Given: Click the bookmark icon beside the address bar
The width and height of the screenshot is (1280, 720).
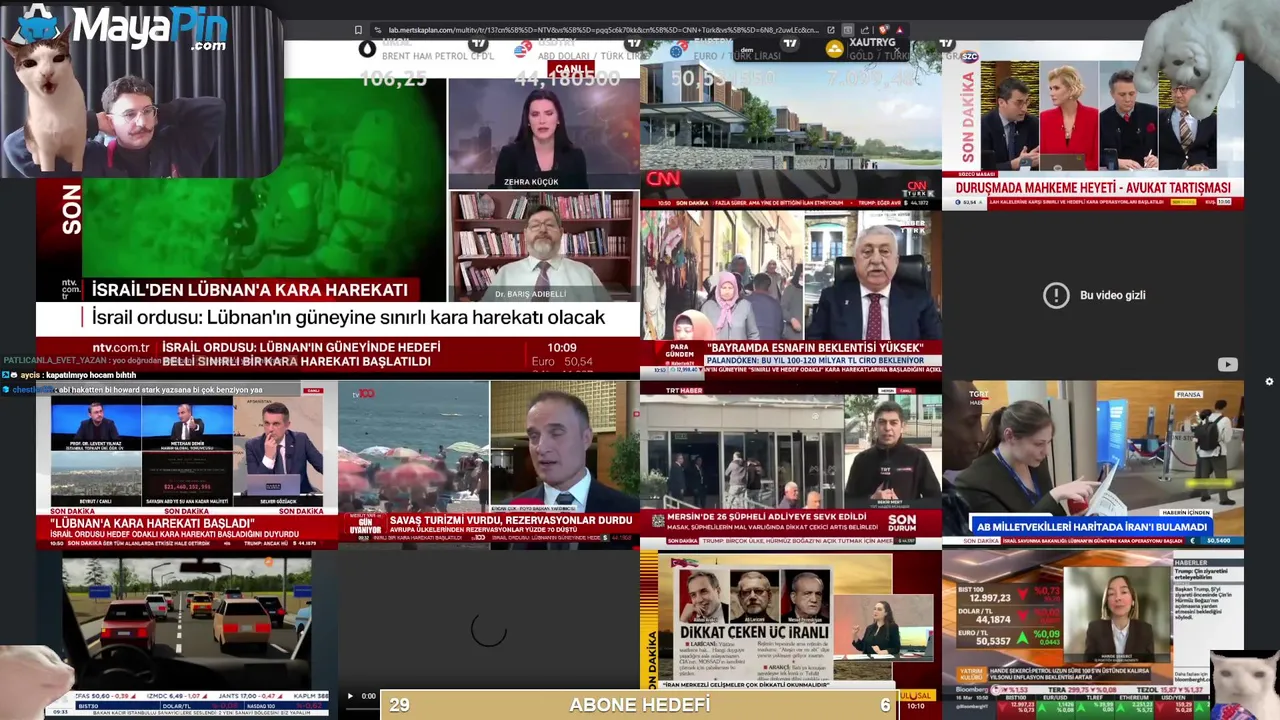Looking at the screenshot, I should point(359,30).
